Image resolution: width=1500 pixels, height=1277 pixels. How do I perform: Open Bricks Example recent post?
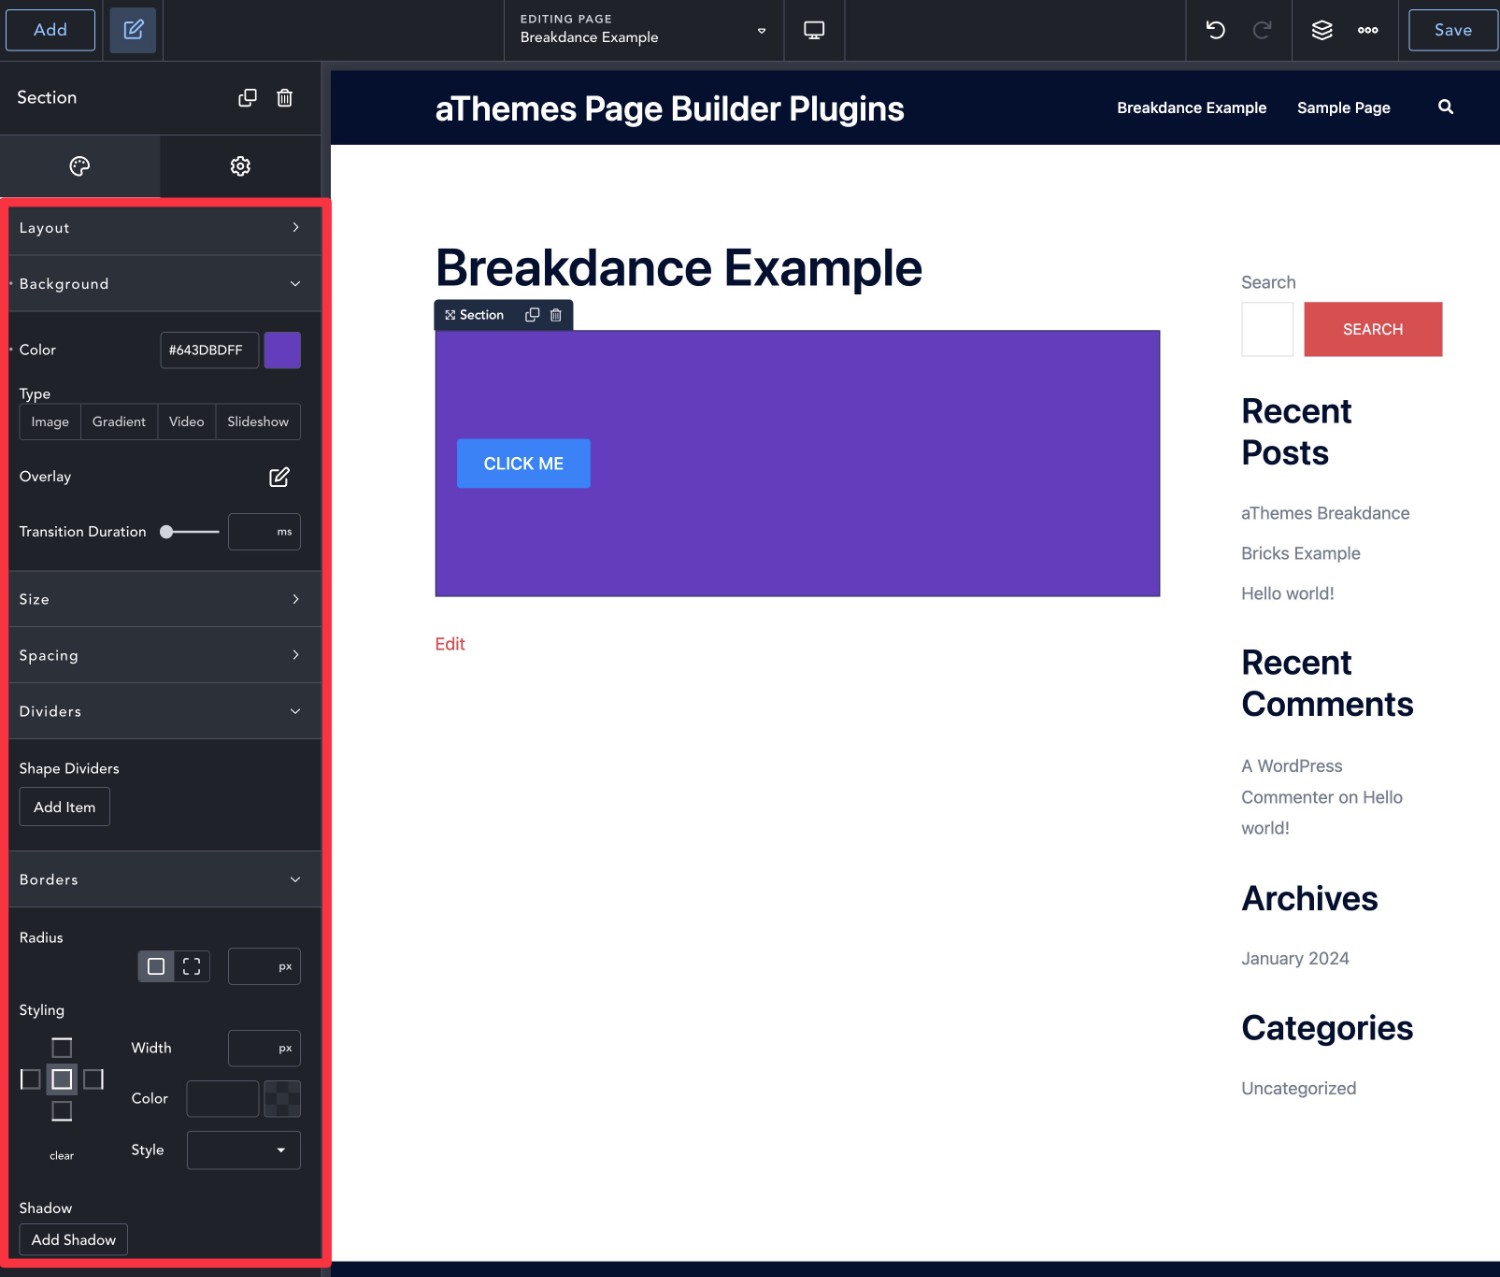click(1300, 553)
